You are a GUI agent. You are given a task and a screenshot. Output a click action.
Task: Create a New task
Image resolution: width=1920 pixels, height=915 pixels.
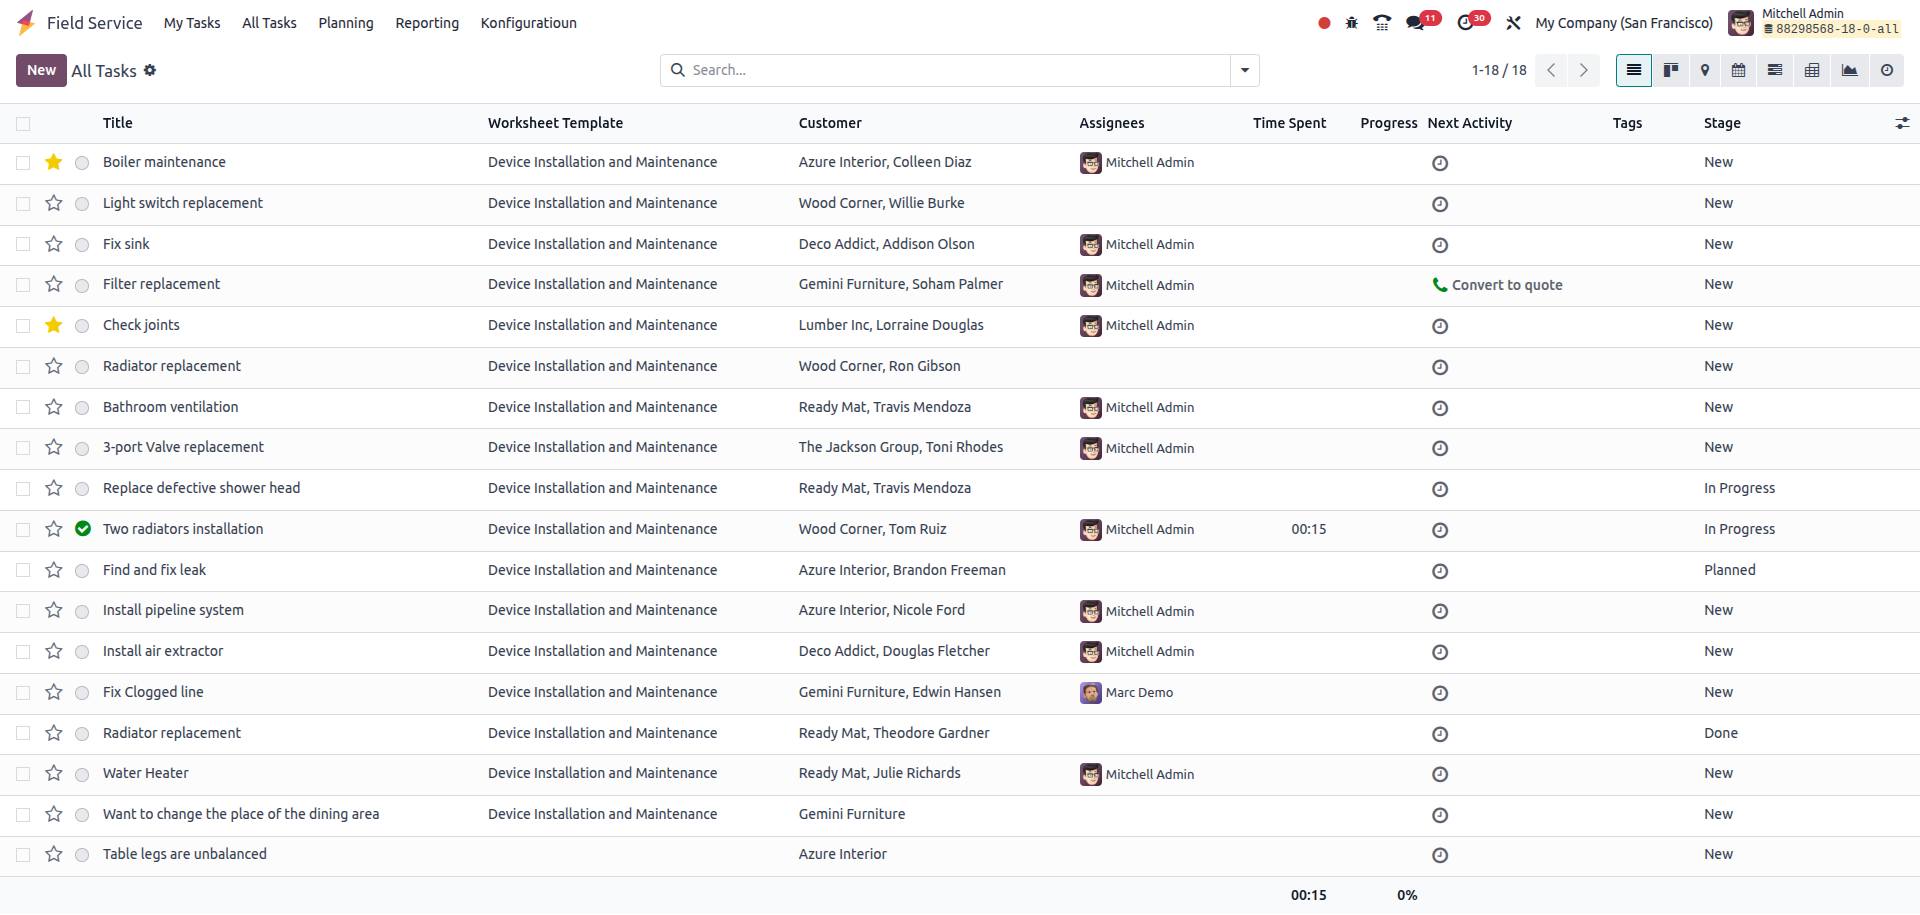(41, 70)
